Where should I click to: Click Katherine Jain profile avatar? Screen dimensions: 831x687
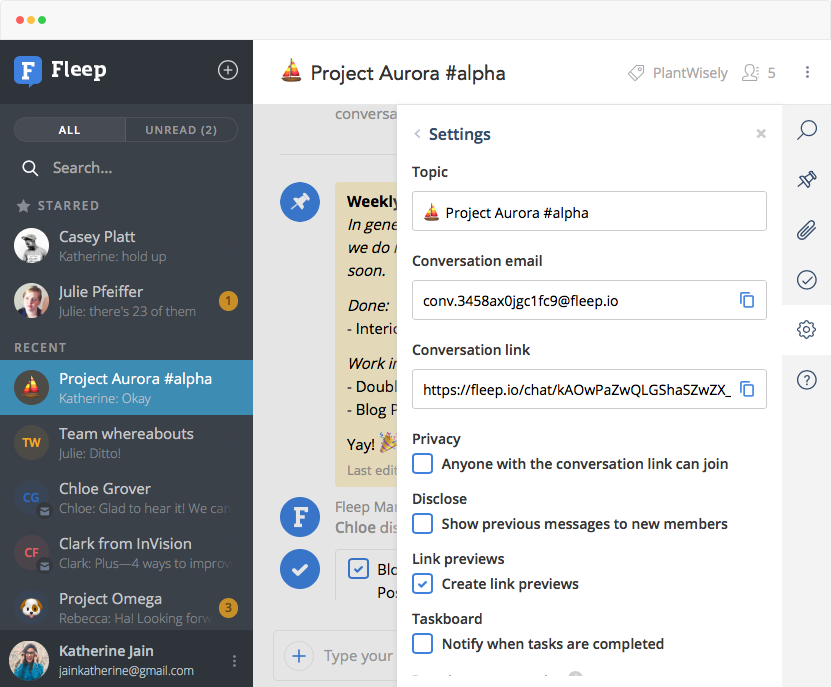(29, 660)
